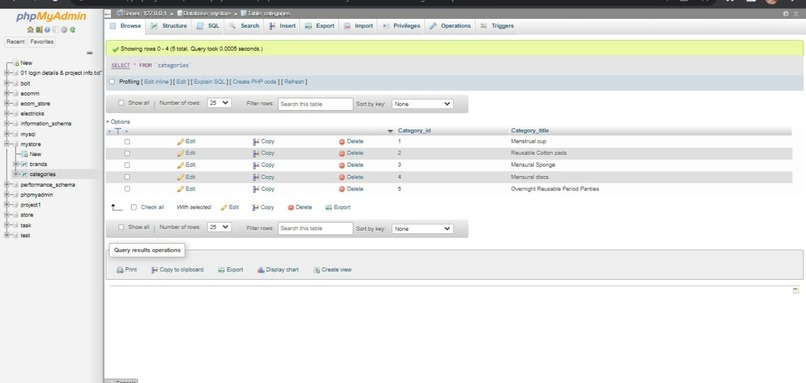
Task: Click the log out door icon beside Home
Action: coord(39,30)
